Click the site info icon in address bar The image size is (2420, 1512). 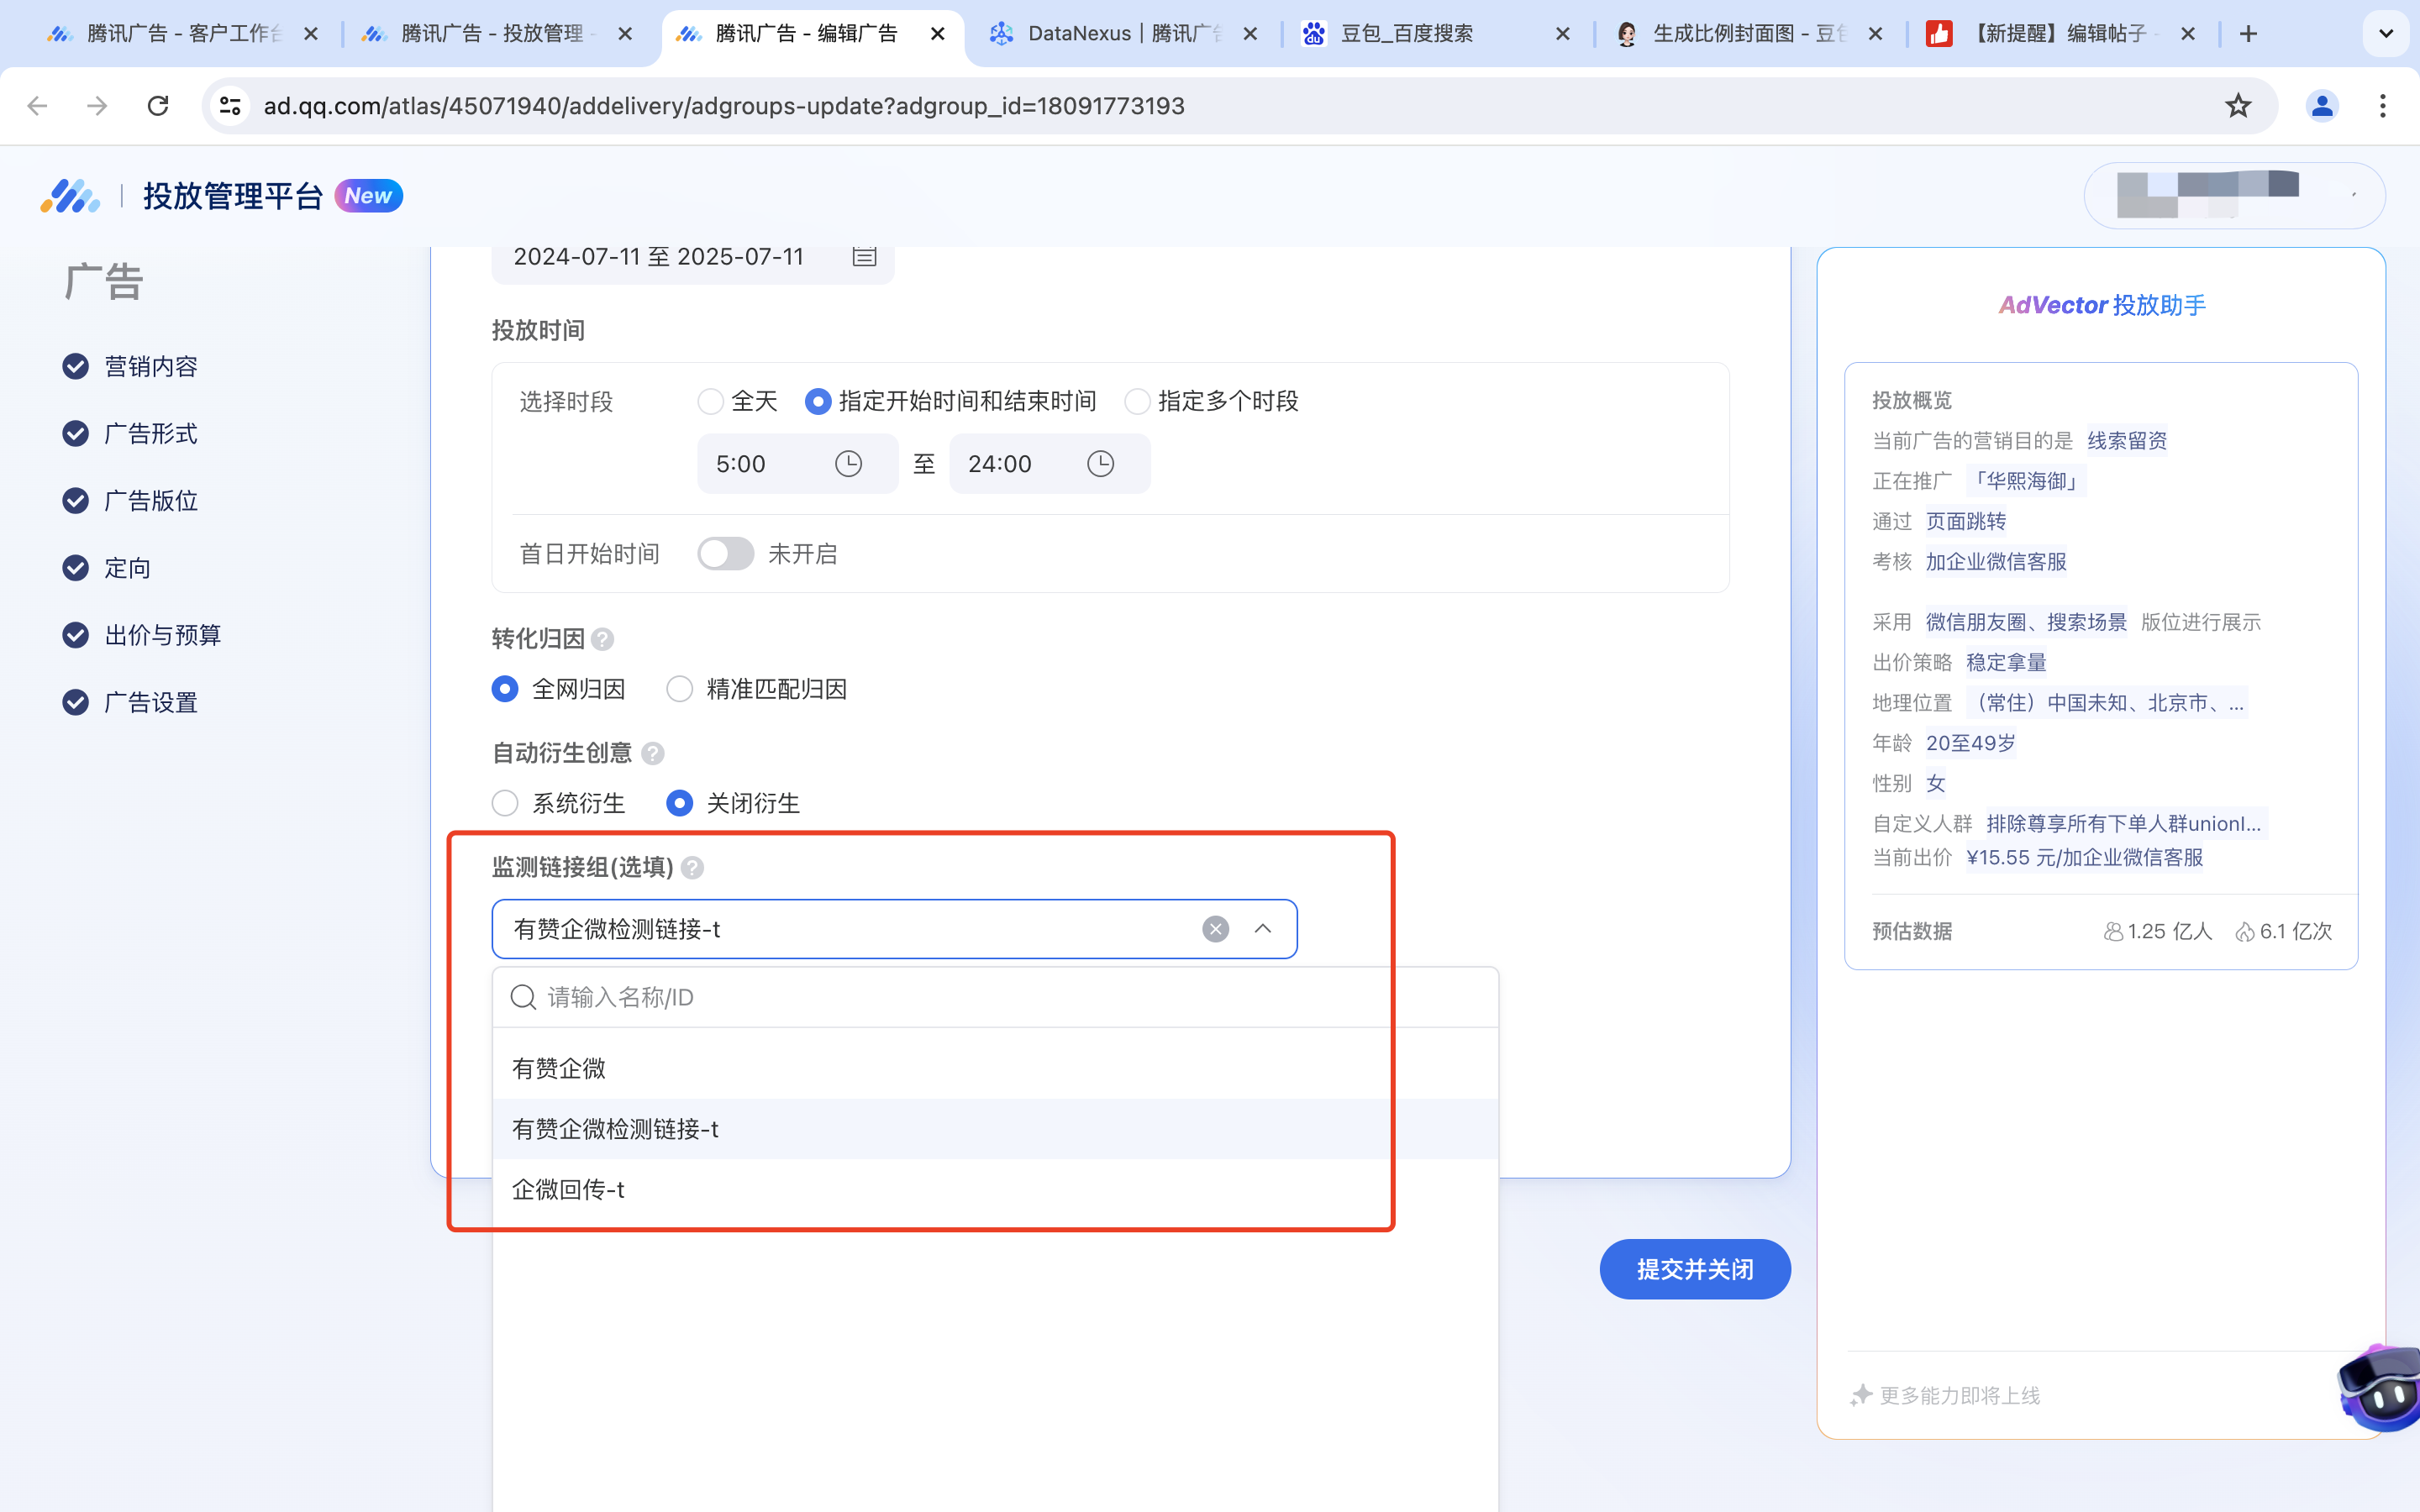(230, 105)
